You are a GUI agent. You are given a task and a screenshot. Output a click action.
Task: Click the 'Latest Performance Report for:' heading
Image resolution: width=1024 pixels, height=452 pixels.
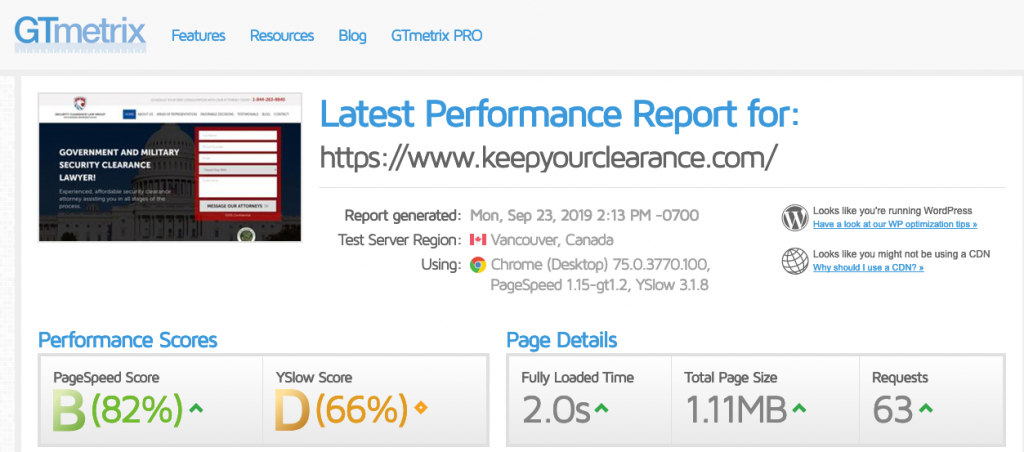coord(560,114)
